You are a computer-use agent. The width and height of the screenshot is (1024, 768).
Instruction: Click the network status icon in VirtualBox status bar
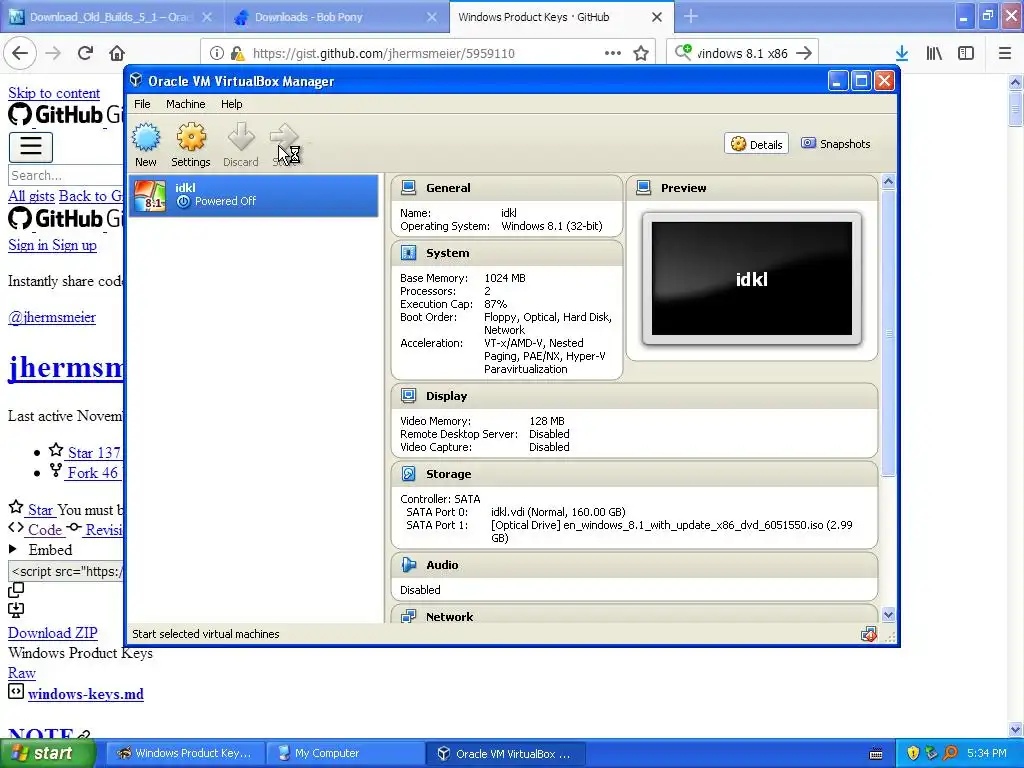[869, 634]
